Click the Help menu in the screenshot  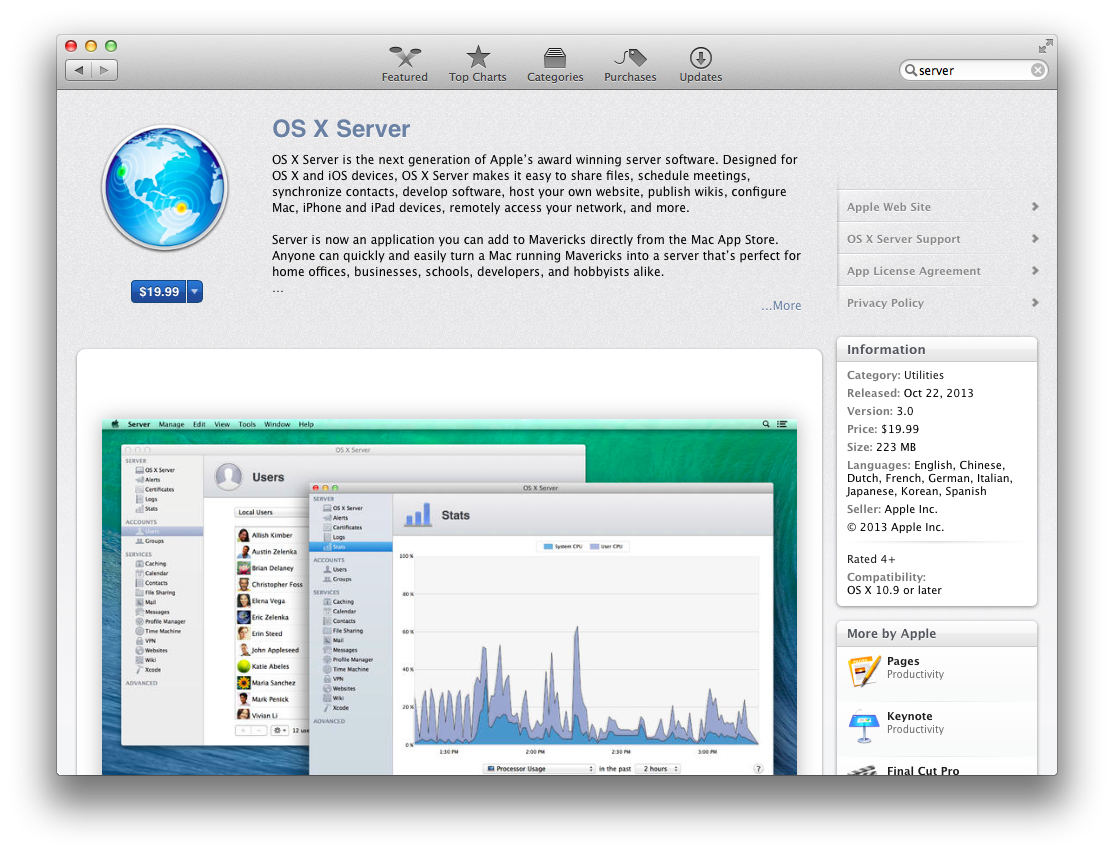tap(305, 424)
